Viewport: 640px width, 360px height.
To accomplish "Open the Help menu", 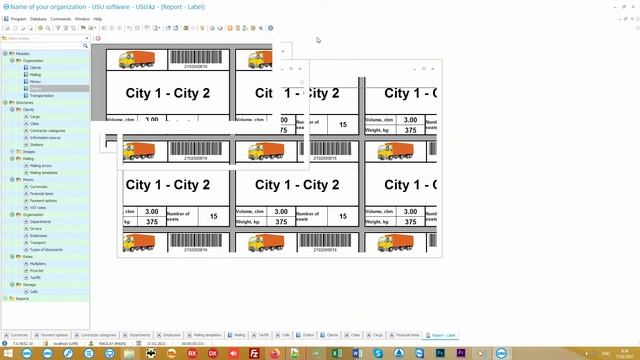I will 98,19.
